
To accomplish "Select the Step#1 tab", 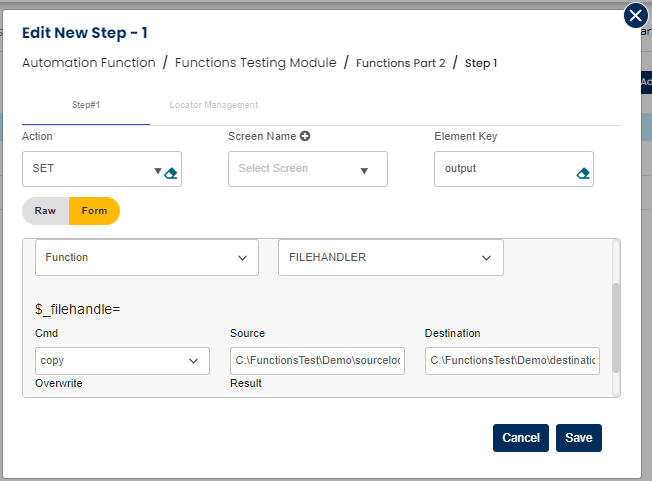I will pos(86,105).
